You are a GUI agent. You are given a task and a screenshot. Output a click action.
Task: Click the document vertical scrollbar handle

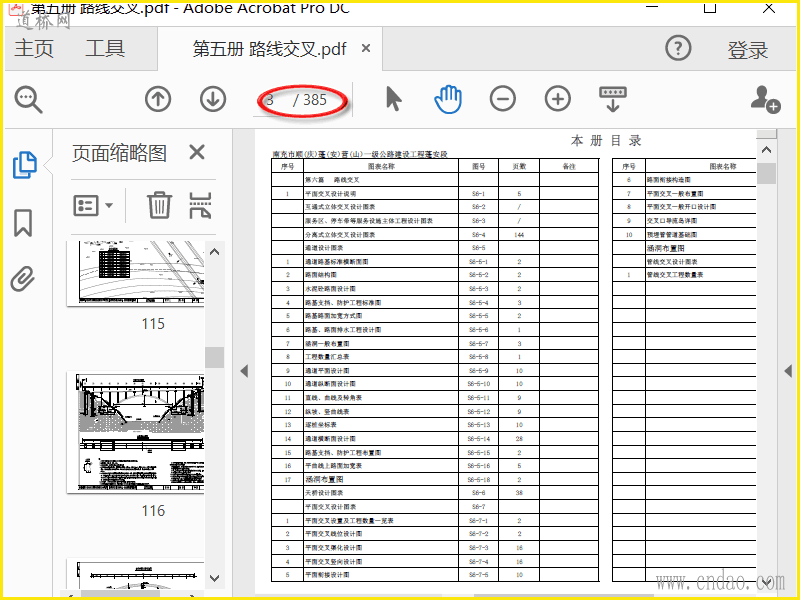[766, 173]
